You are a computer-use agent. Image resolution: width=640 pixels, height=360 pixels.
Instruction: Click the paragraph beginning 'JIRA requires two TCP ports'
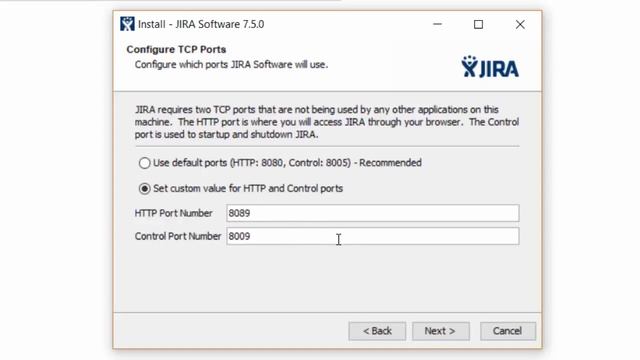tap(327, 122)
